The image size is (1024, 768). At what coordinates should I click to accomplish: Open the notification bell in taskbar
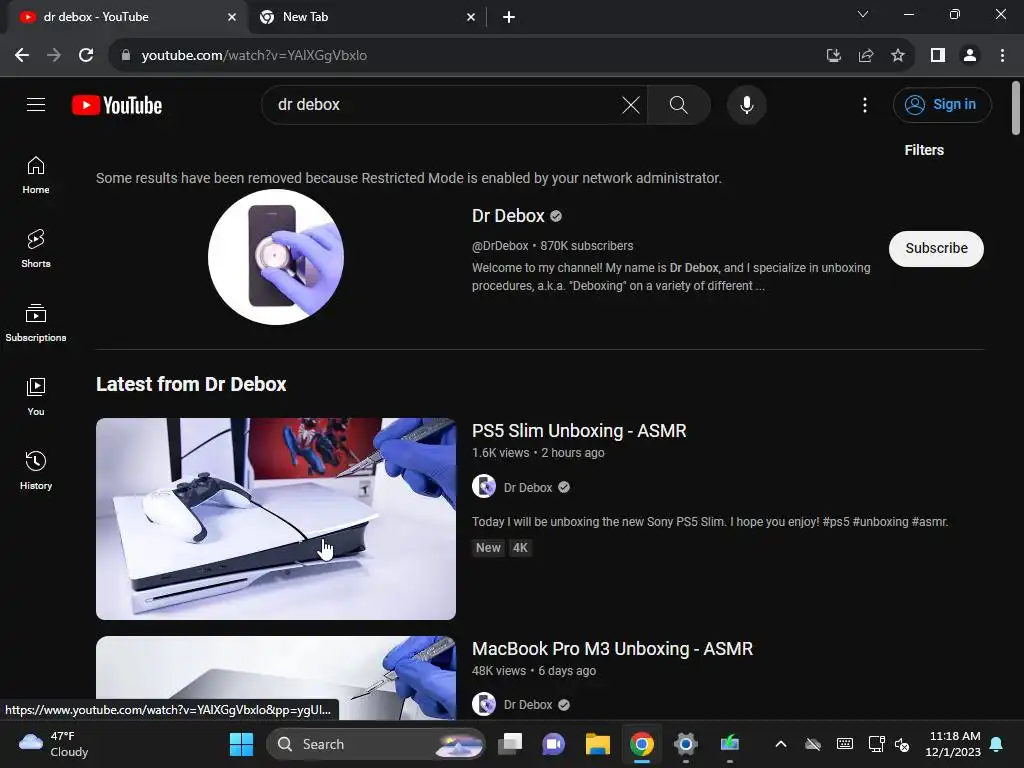coord(997,744)
